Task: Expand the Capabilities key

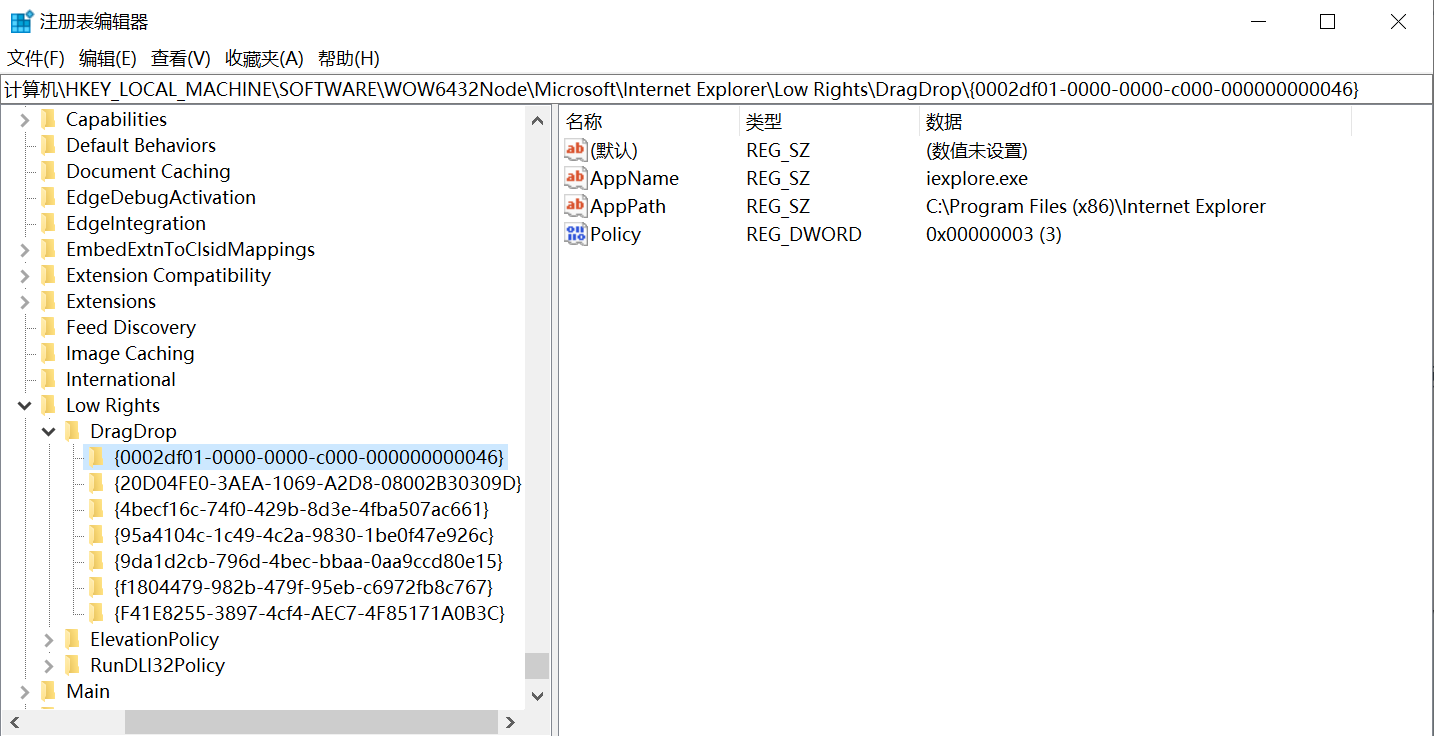Action: (25, 120)
